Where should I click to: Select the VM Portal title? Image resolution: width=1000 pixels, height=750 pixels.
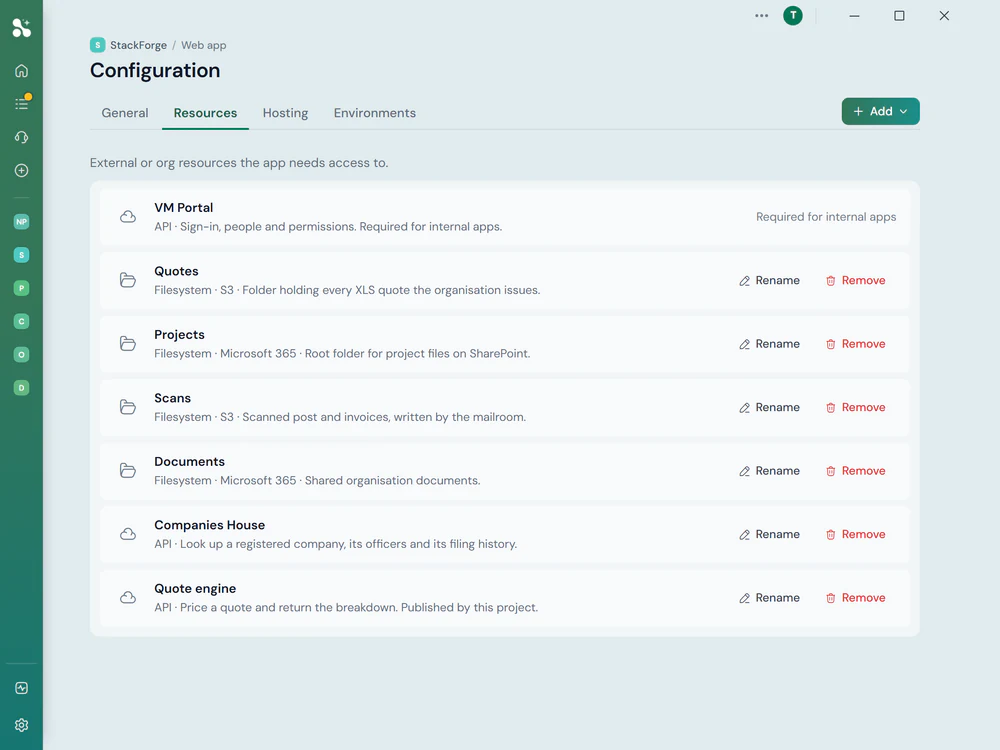(x=184, y=207)
